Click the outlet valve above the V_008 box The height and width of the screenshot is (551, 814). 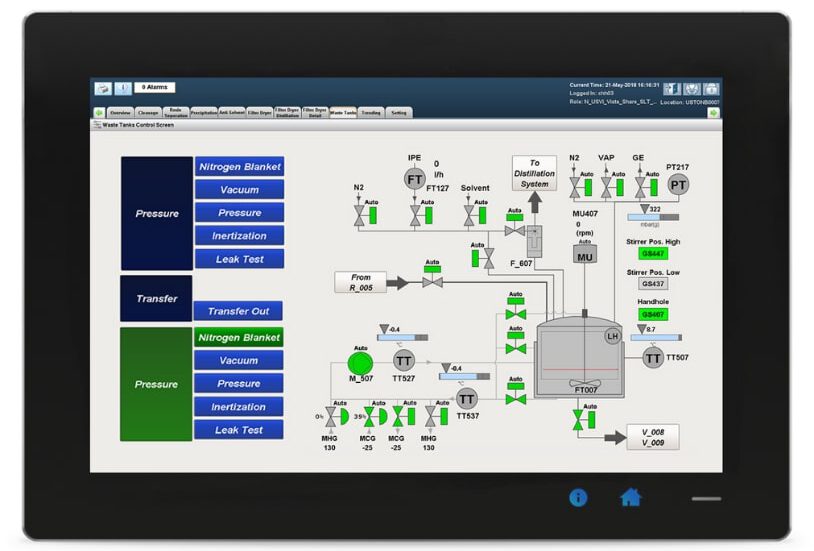578,420
